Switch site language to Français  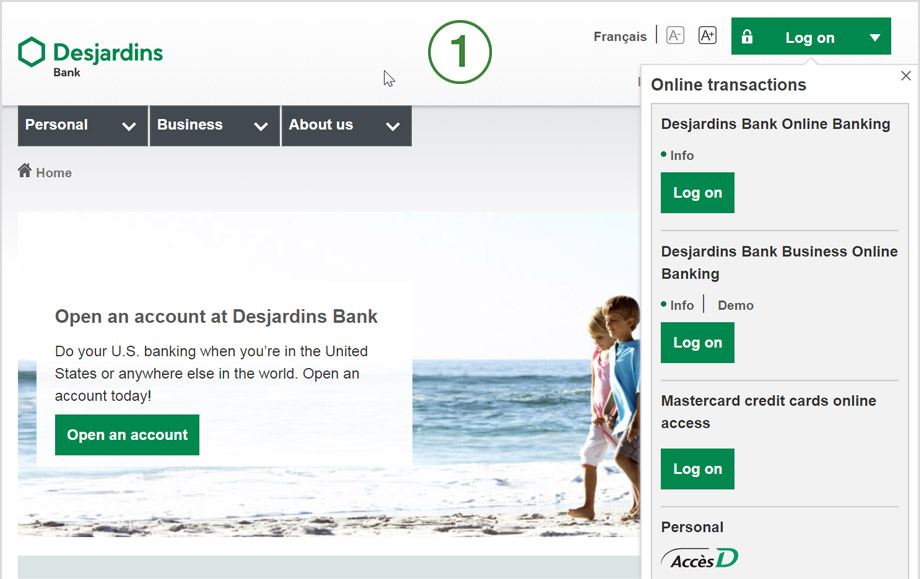click(620, 37)
